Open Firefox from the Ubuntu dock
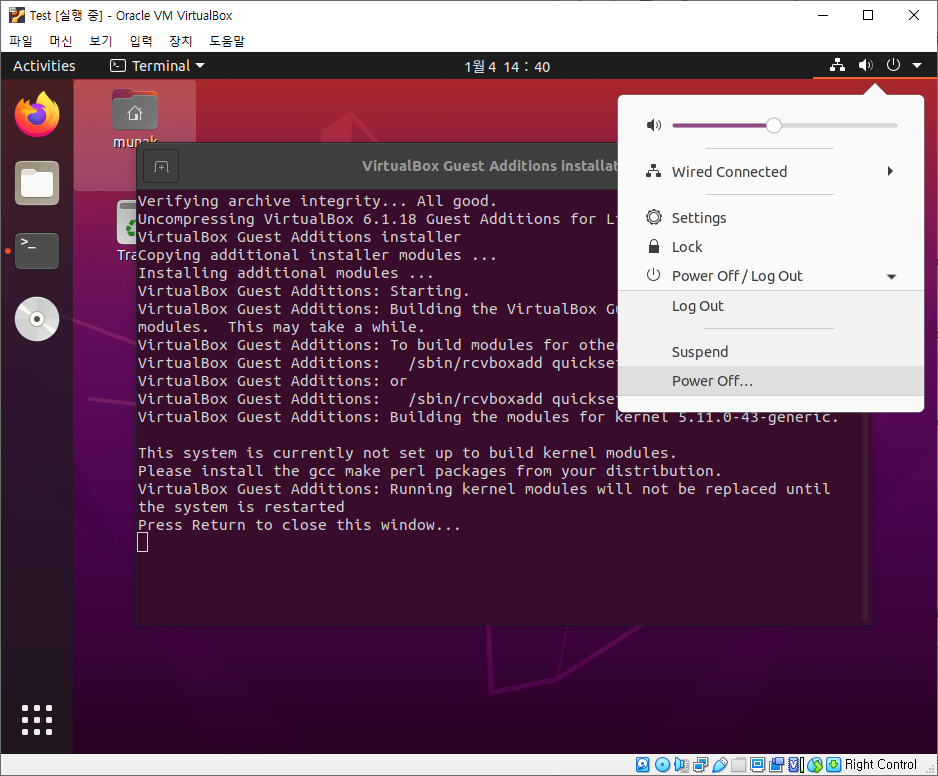 [37, 114]
